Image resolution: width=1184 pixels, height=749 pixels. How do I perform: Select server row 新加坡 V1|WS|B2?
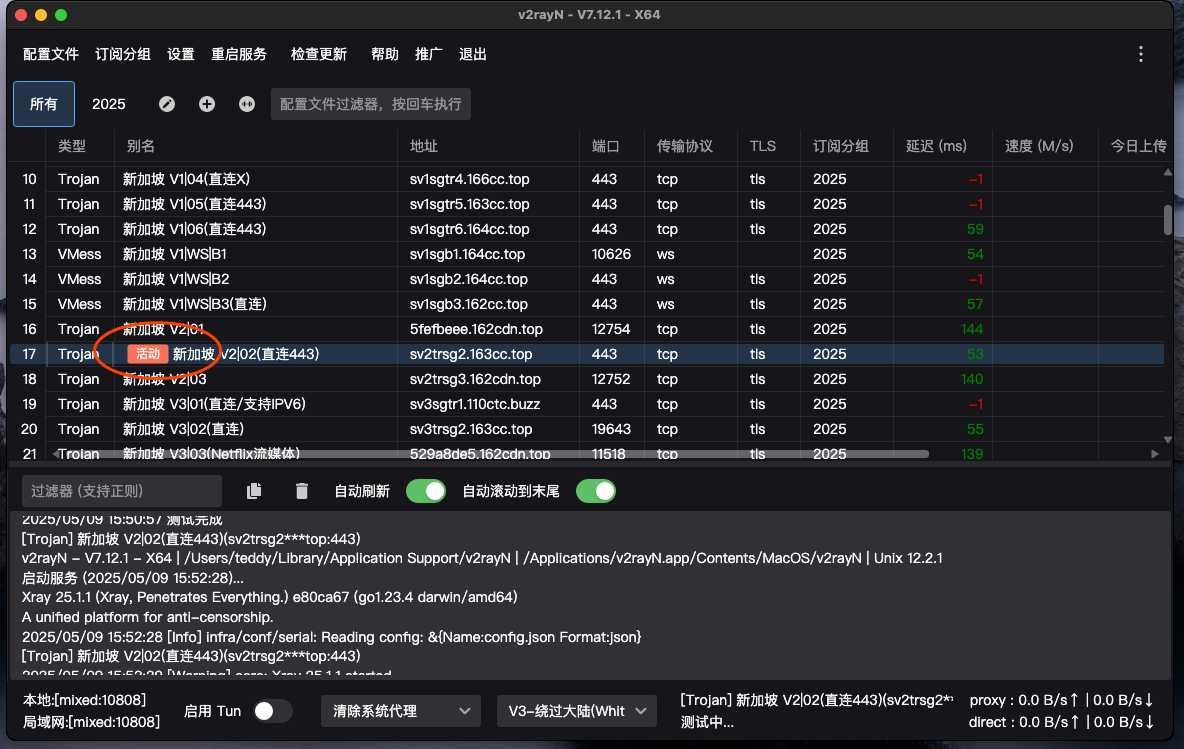click(x=586, y=279)
